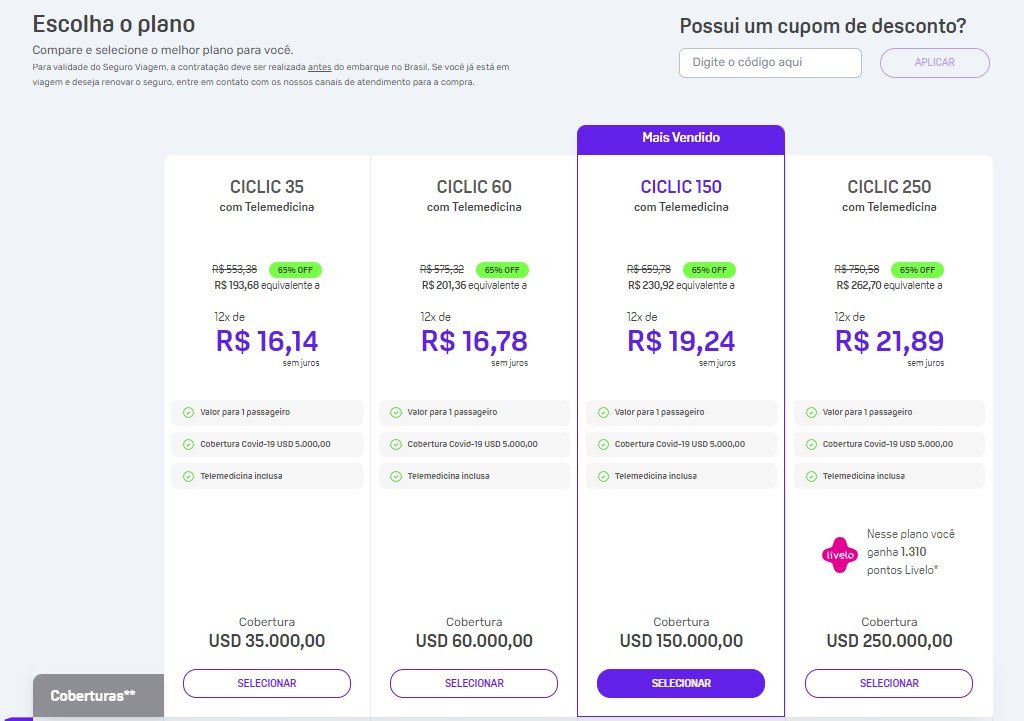
Task: Click the CICLIC 250 coverage amount USD 250.000,00
Action: click(x=889, y=641)
